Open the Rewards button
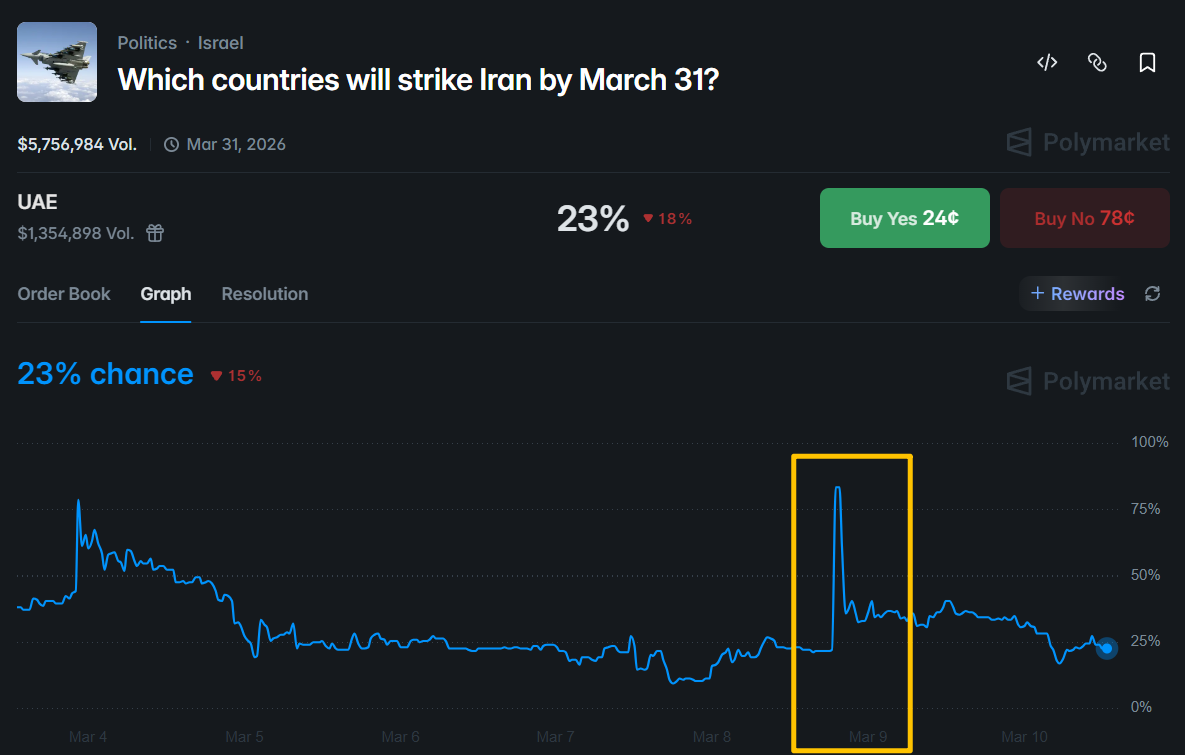The width and height of the screenshot is (1185, 755). click(x=1077, y=294)
